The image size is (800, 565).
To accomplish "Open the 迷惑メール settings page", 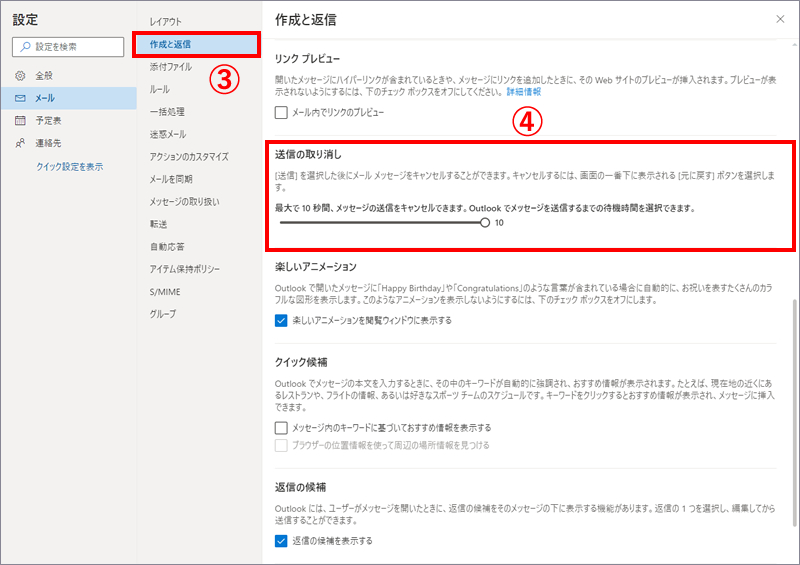I will point(169,134).
